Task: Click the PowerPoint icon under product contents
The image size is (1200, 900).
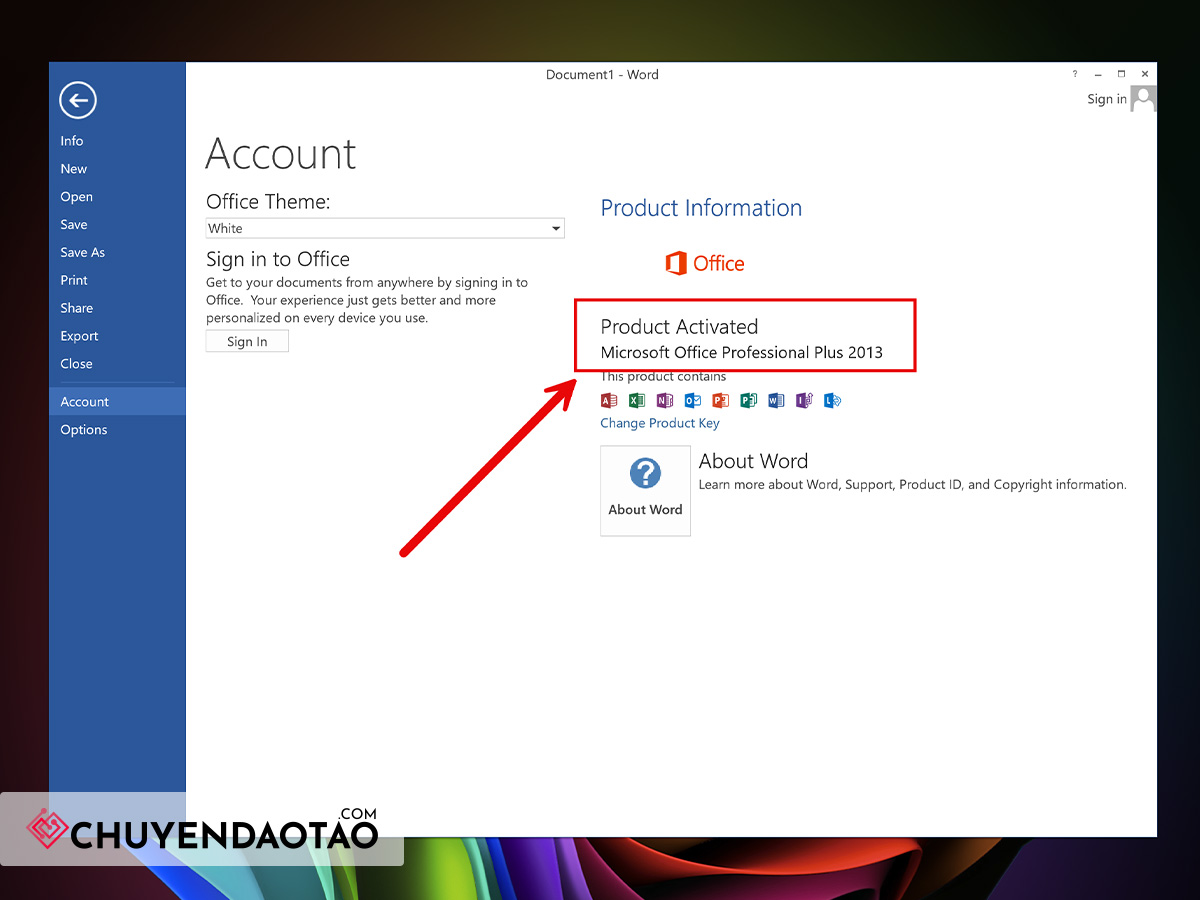Action: pyautogui.click(x=721, y=401)
